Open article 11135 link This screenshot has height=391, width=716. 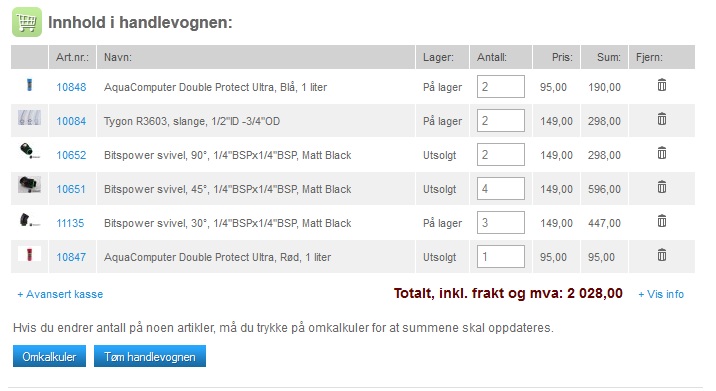coord(70,223)
